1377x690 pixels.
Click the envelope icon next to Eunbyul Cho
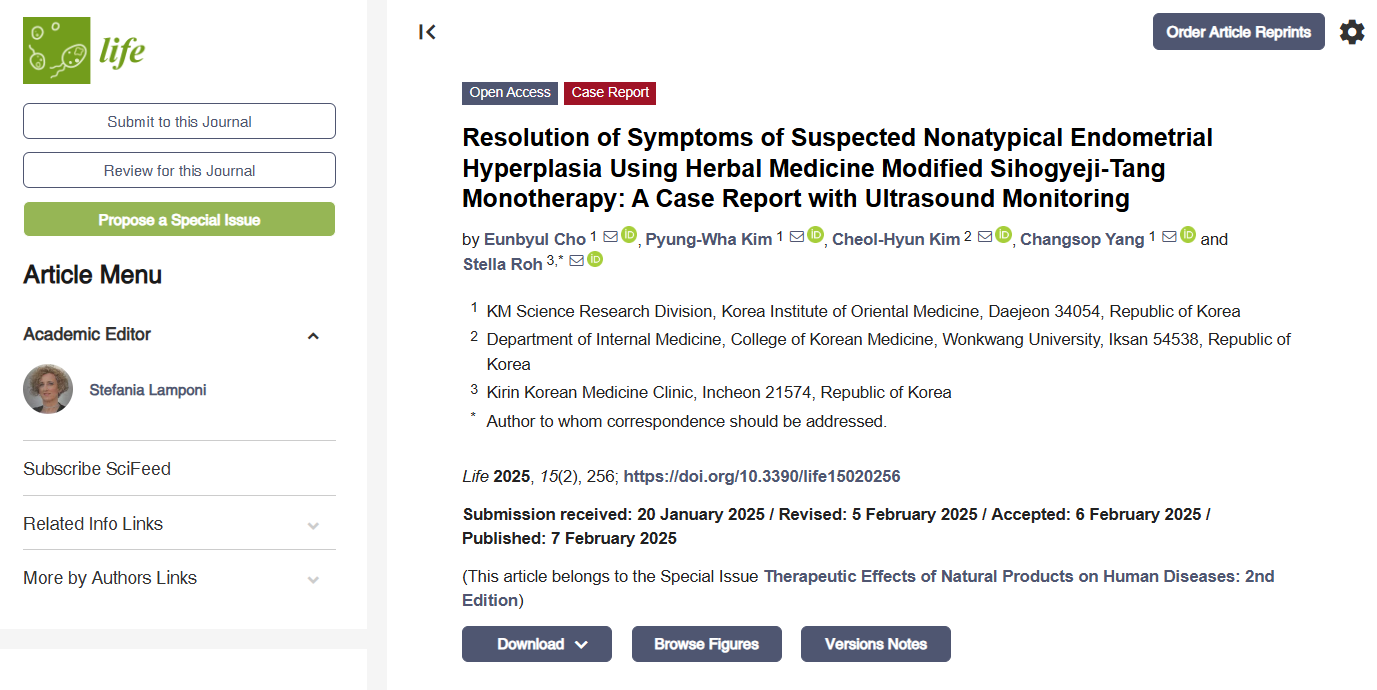coord(610,237)
